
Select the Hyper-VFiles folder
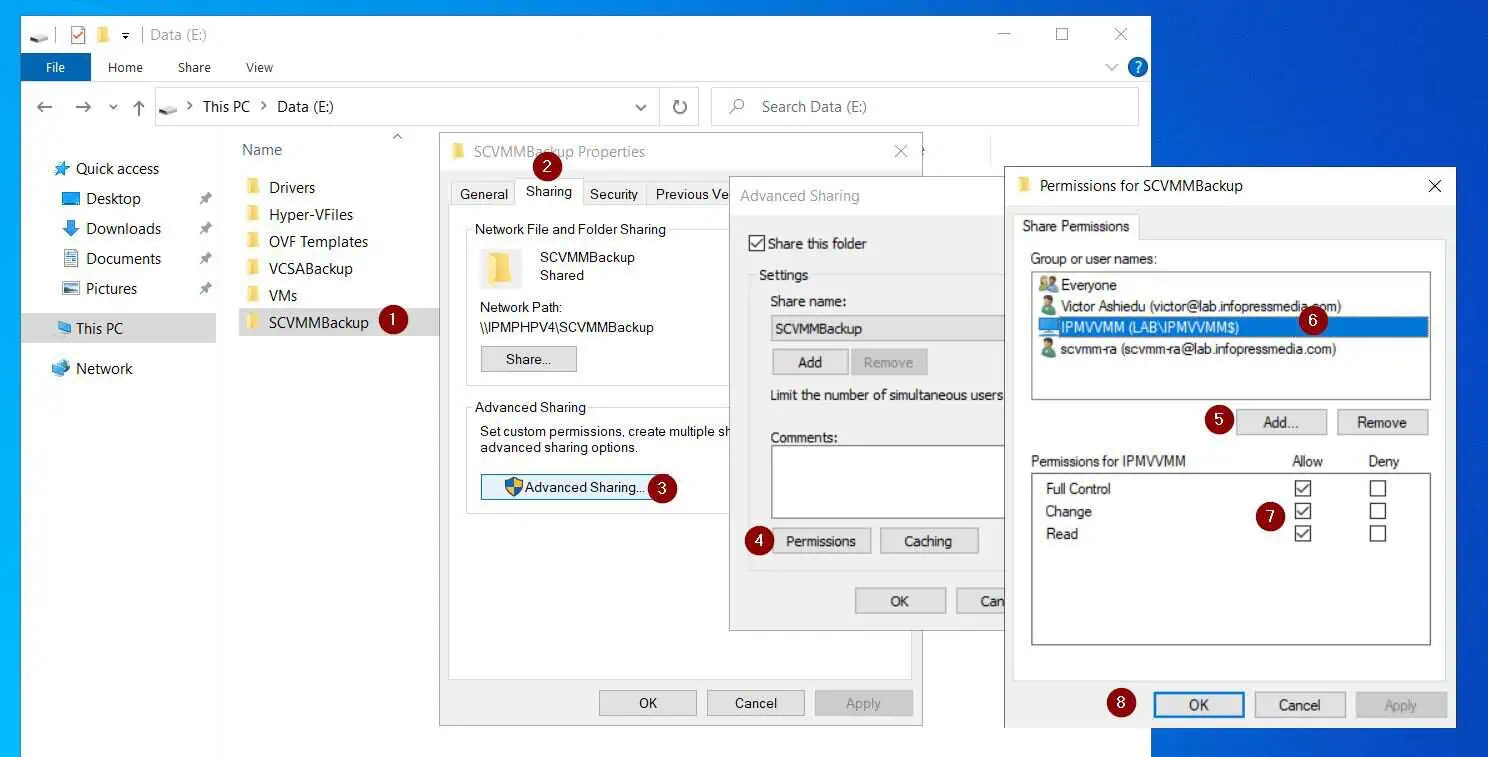[310, 214]
